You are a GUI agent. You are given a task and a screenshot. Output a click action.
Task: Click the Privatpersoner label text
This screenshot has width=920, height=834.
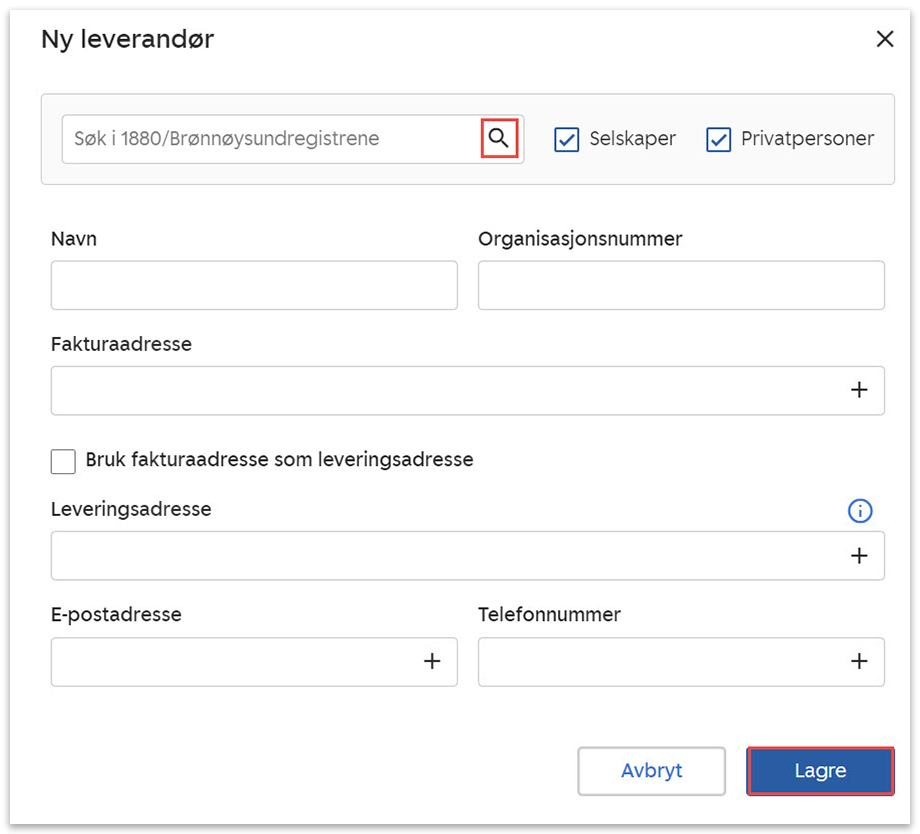coord(807,139)
